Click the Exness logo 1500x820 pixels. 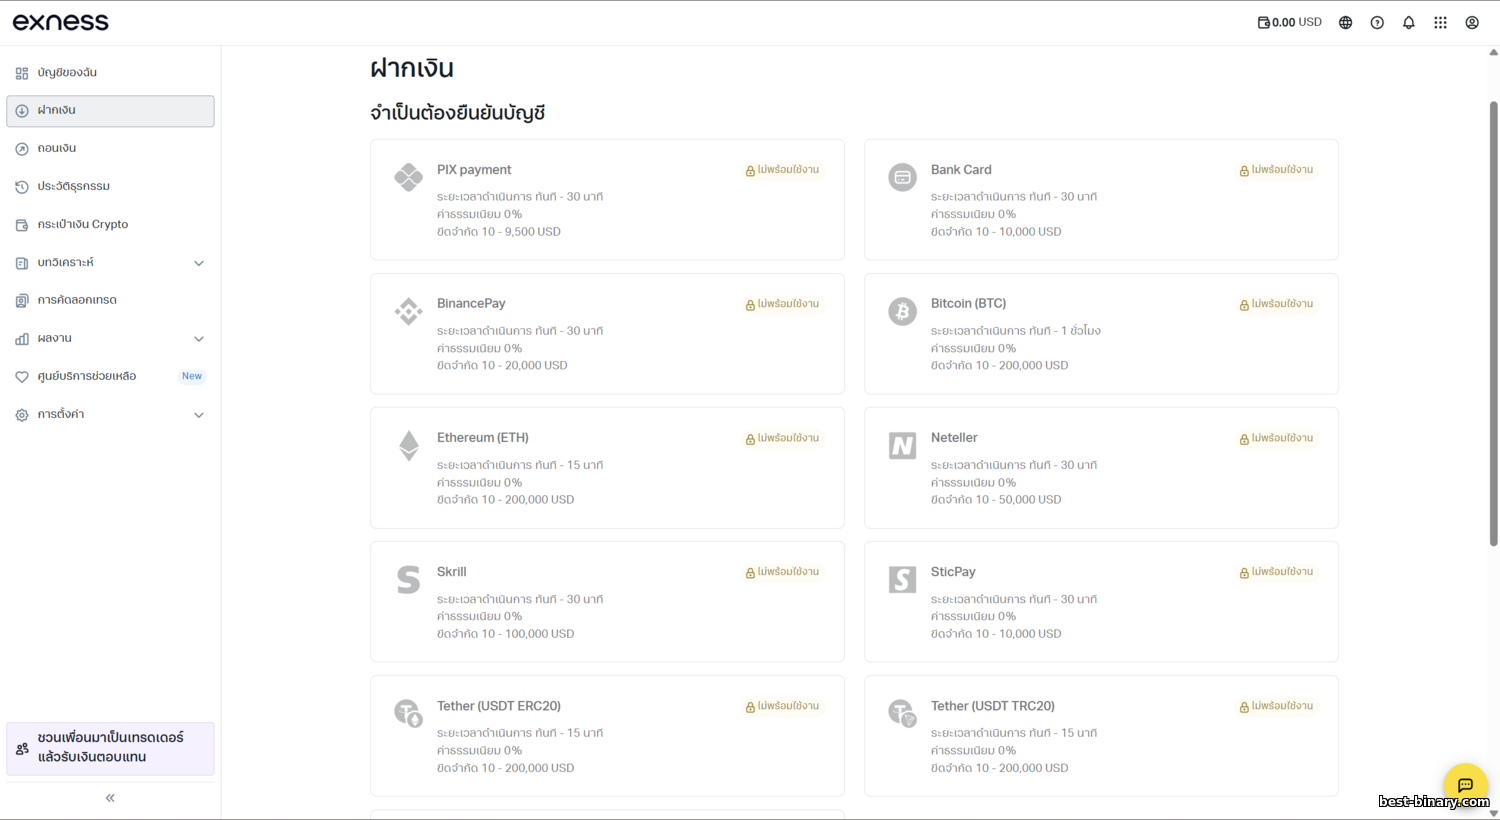point(61,22)
